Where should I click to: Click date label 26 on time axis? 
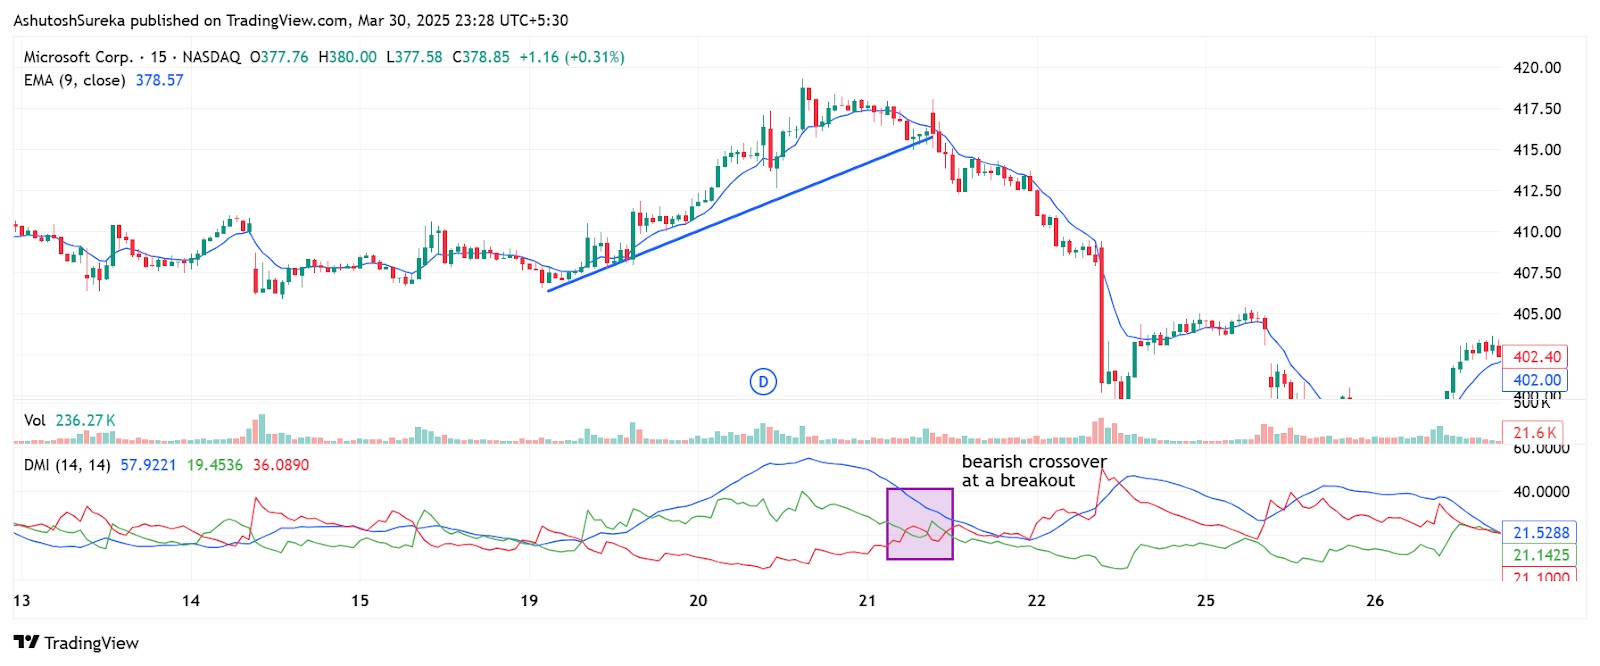(1375, 601)
